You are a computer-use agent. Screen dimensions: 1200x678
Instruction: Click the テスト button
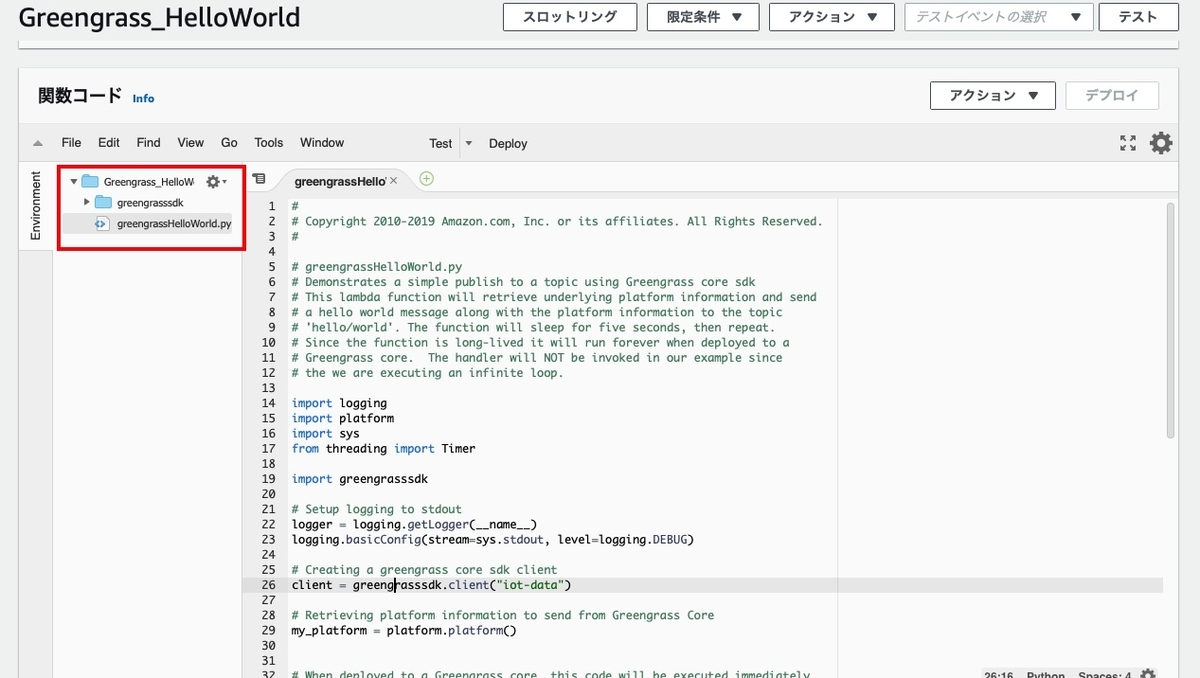click(1138, 17)
